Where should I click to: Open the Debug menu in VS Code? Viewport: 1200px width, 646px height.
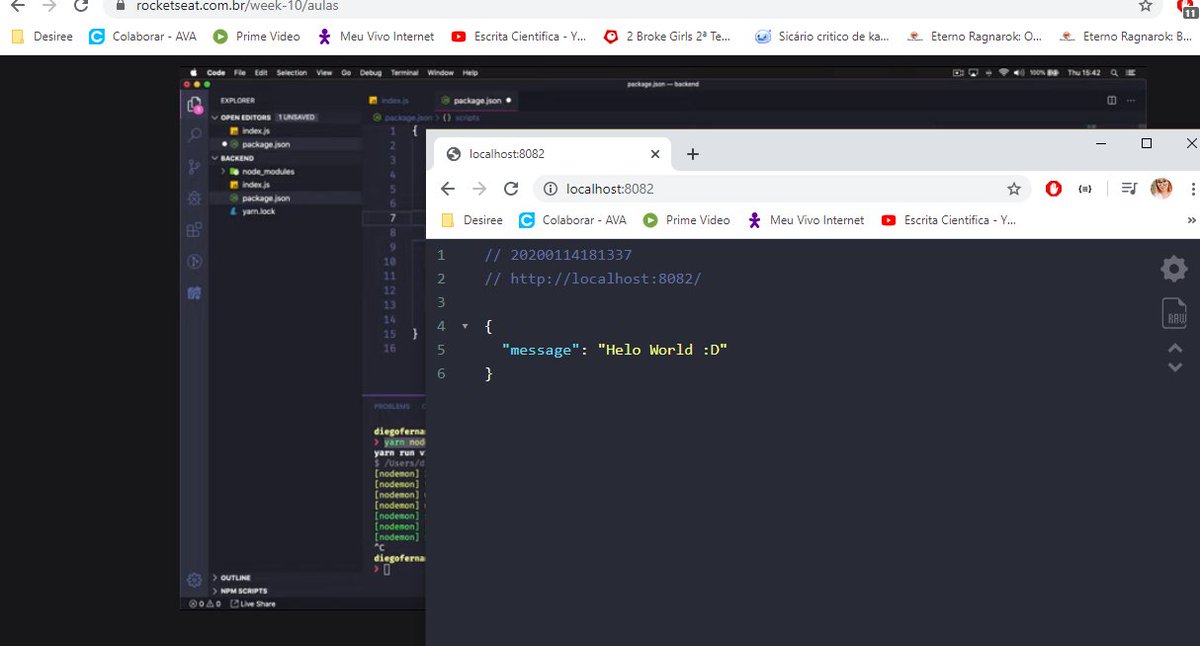coord(371,73)
